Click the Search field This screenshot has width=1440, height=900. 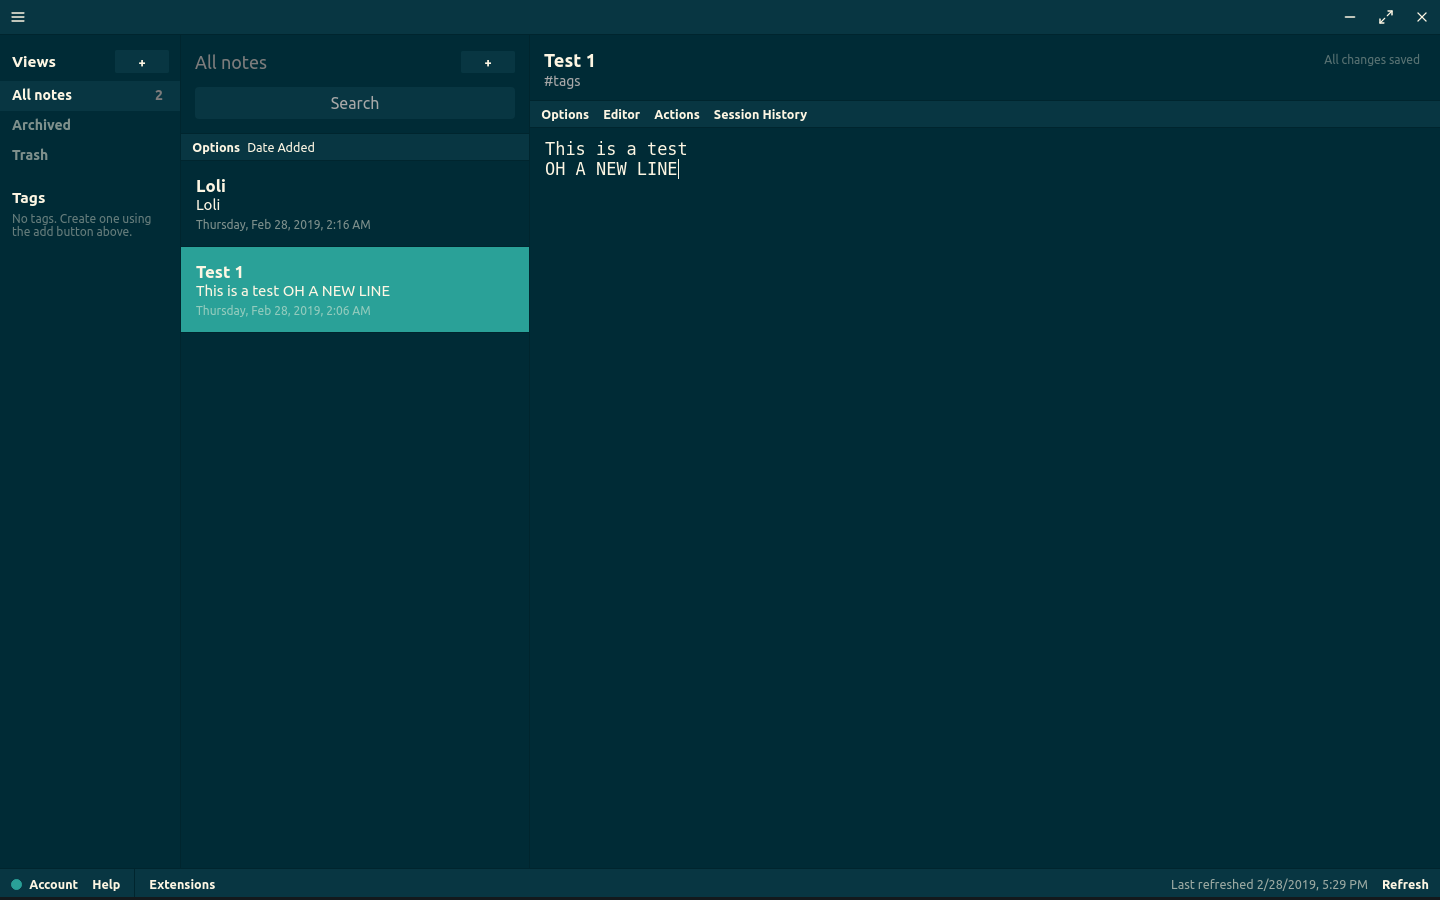point(354,102)
